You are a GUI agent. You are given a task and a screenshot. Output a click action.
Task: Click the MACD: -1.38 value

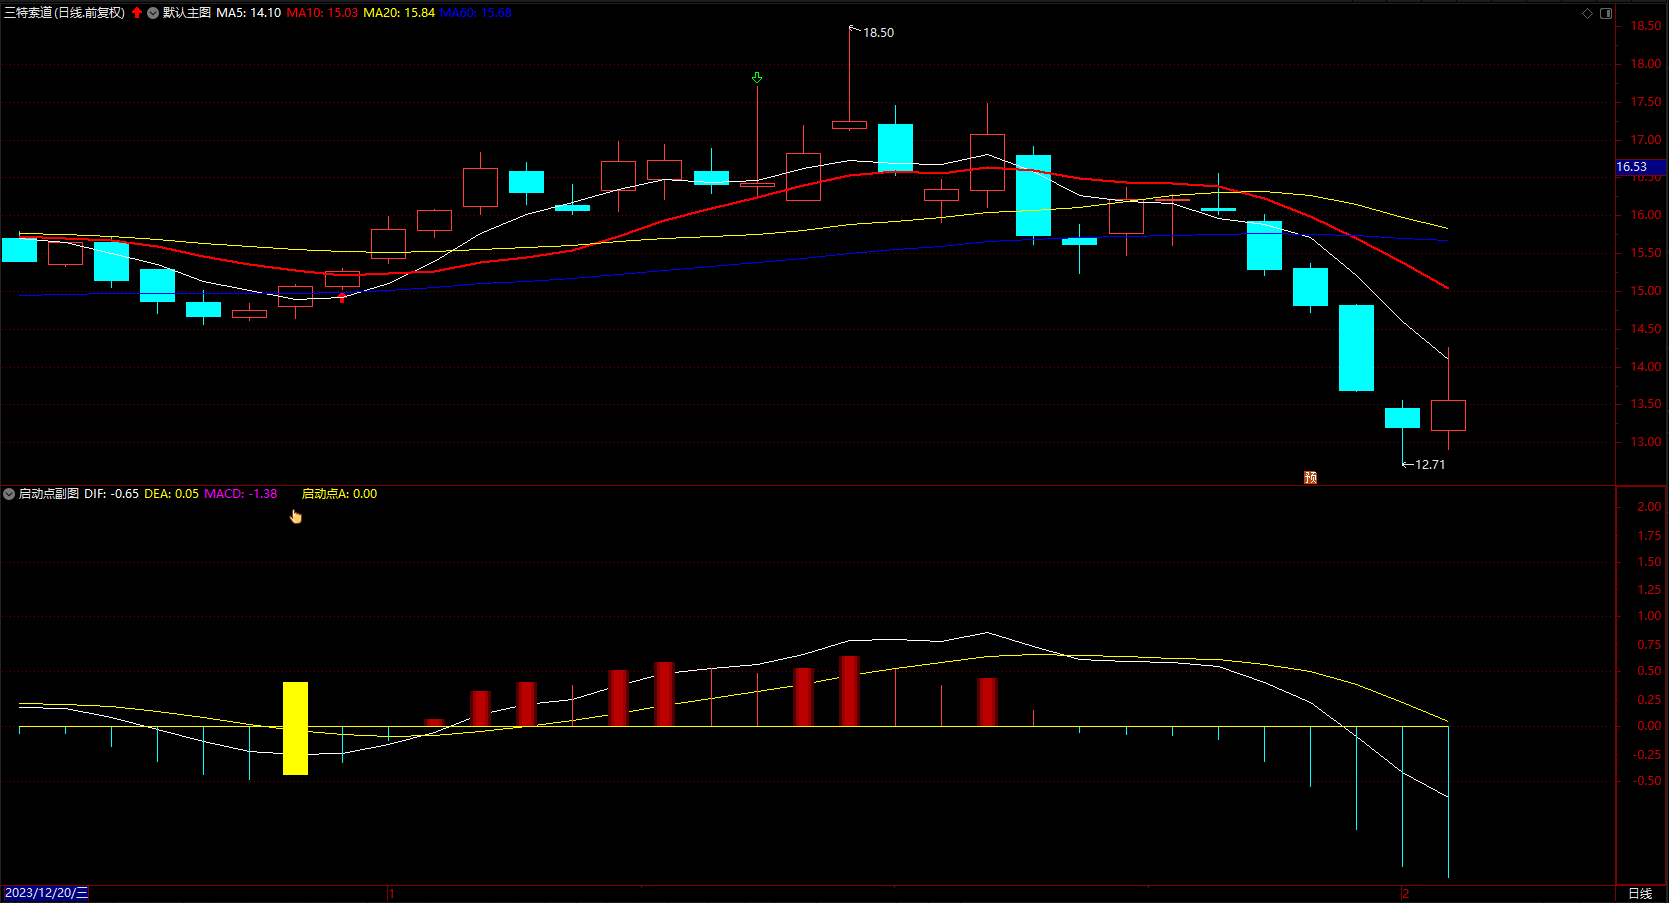[241, 494]
